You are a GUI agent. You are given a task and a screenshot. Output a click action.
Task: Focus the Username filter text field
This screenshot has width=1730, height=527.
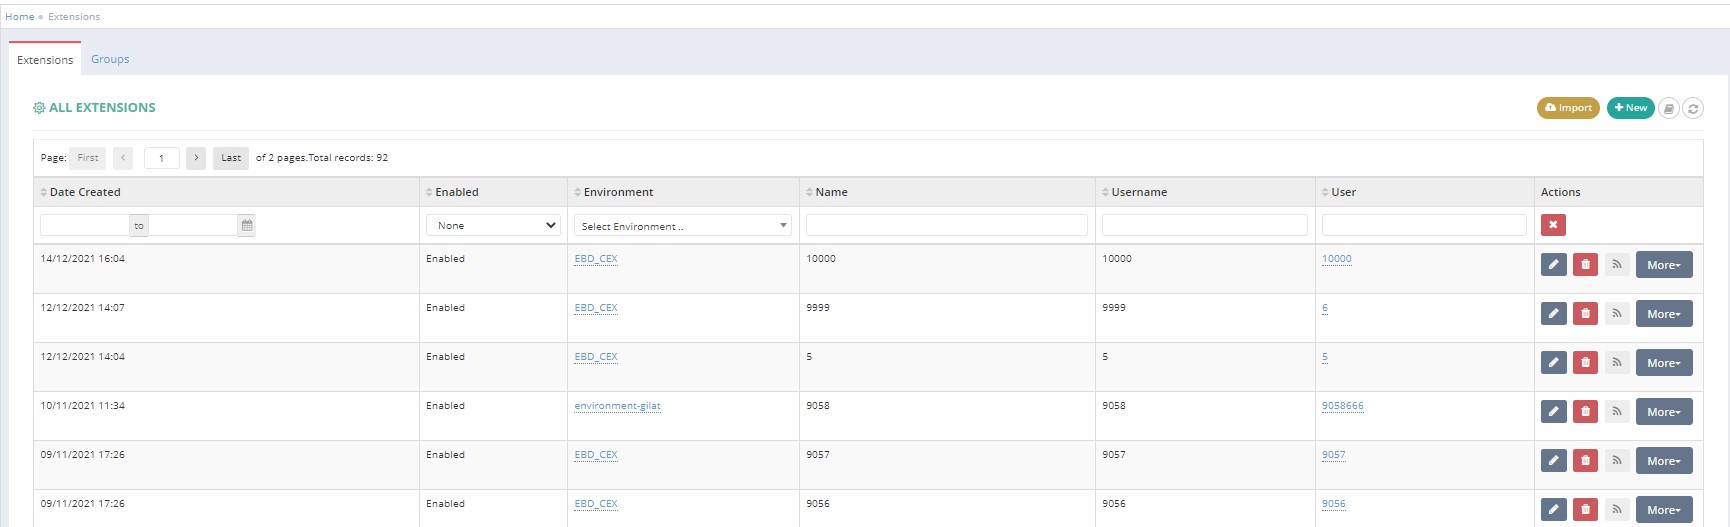1205,225
